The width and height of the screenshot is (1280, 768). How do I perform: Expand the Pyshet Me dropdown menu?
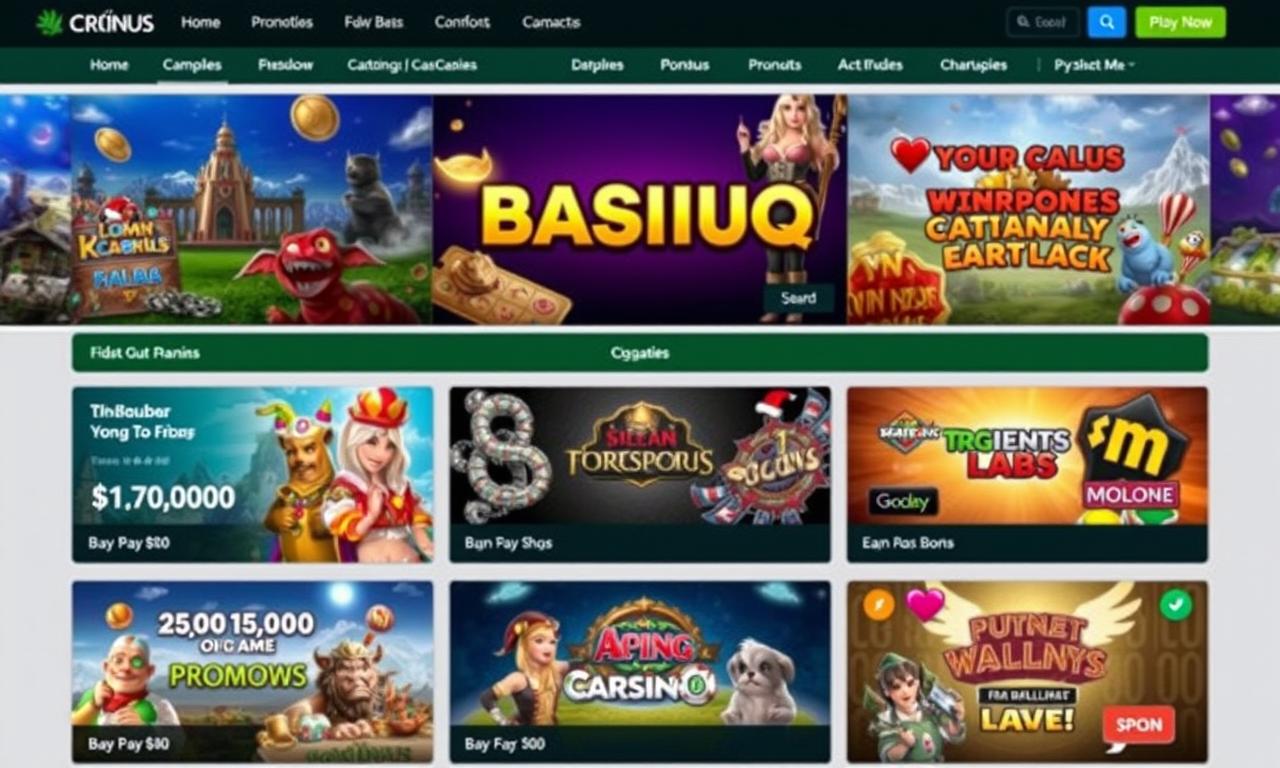click(1095, 65)
